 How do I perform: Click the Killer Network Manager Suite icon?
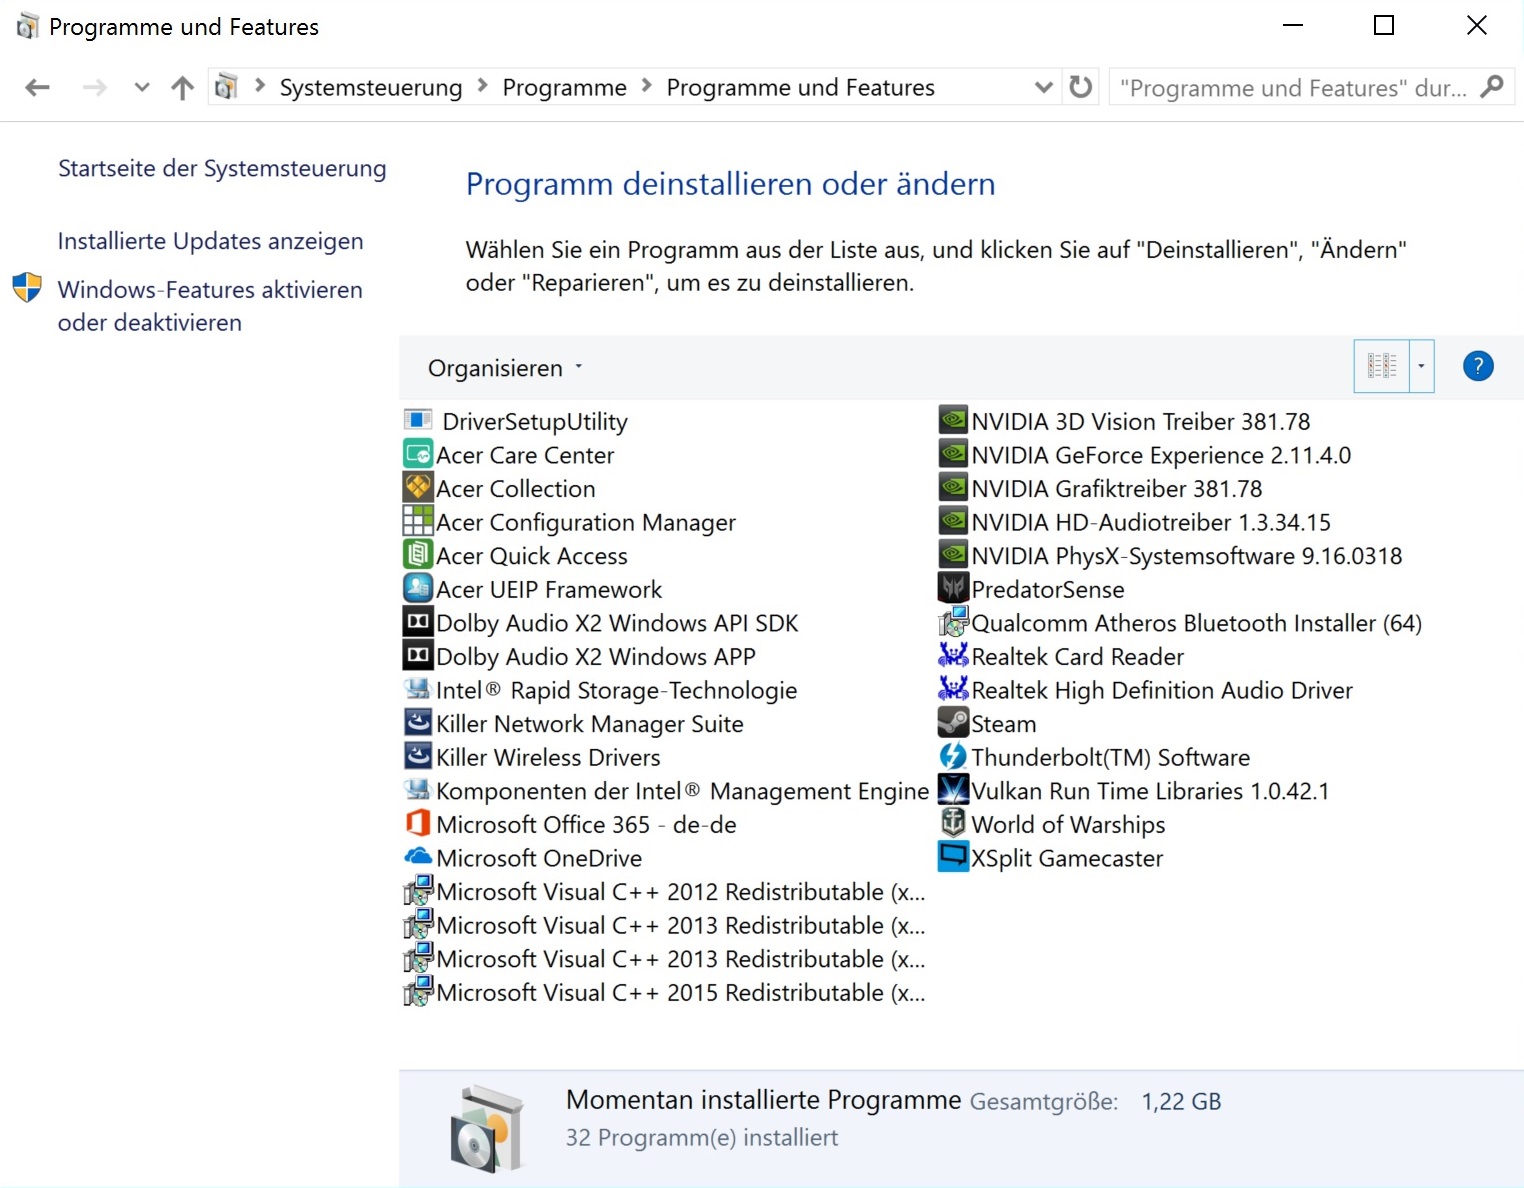click(418, 722)
